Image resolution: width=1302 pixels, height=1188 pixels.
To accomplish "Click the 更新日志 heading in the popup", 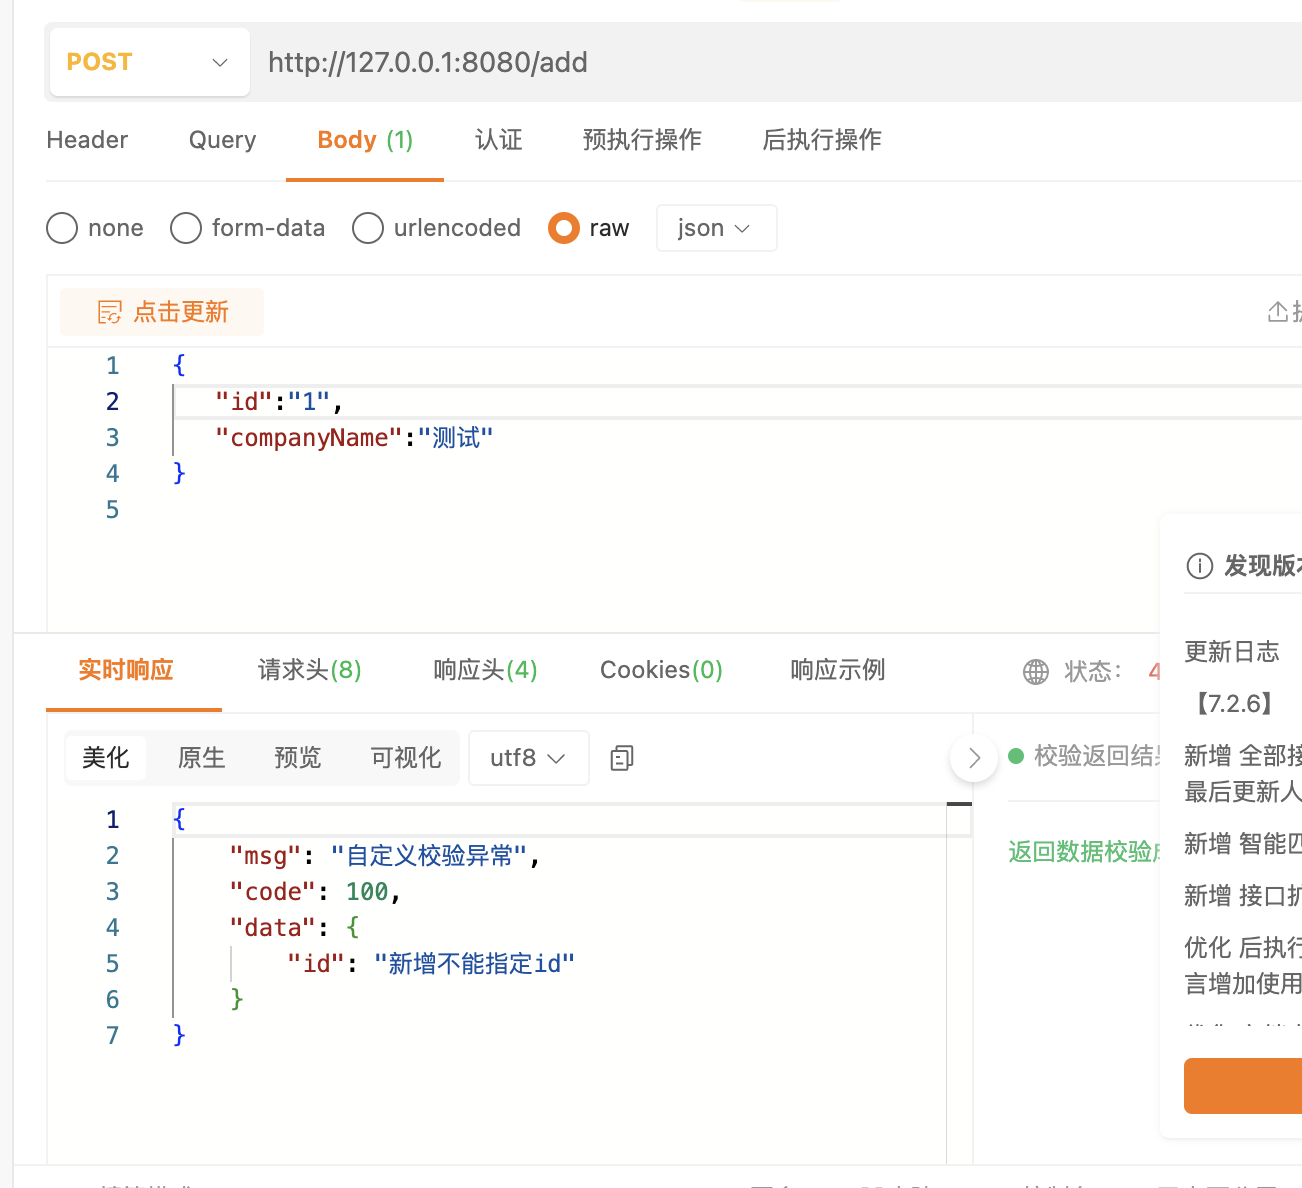I will pos(1232,652).
